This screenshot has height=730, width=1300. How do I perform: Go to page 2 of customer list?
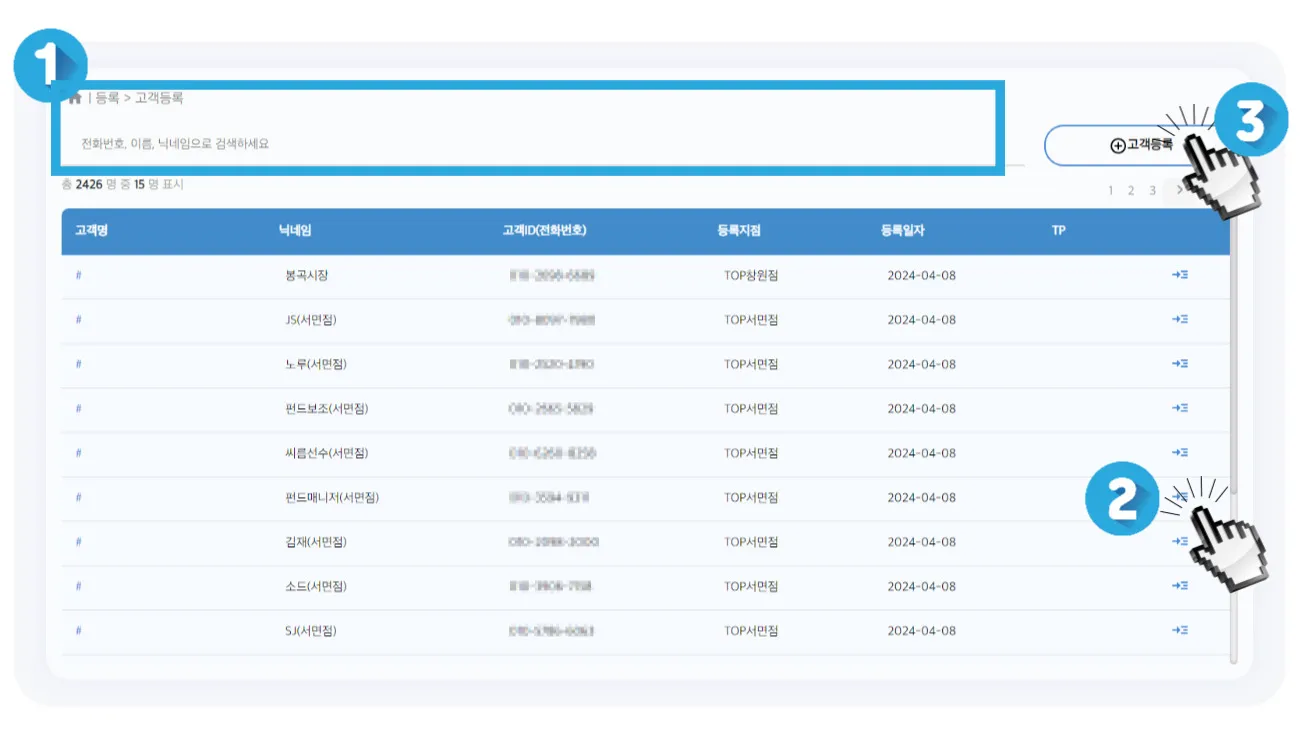click(1131, 190)
